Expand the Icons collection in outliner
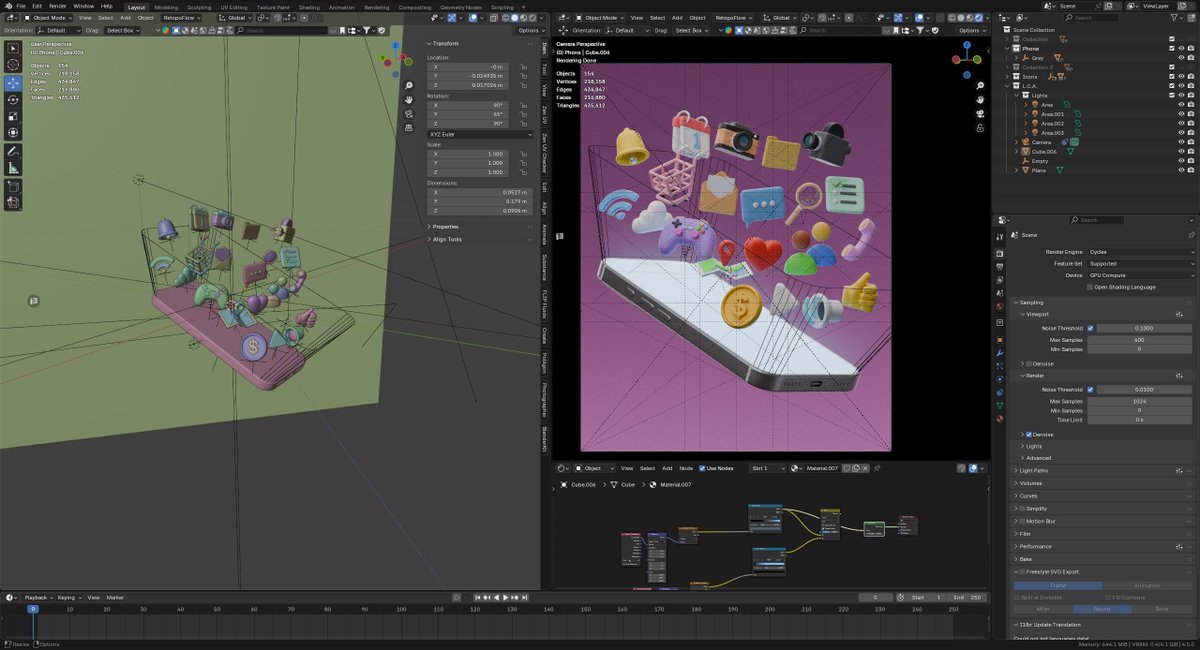1200x650 pixels. 1008,76
